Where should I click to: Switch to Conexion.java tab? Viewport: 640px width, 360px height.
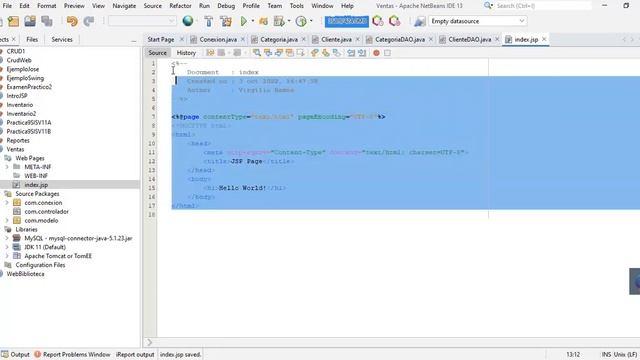218,39
